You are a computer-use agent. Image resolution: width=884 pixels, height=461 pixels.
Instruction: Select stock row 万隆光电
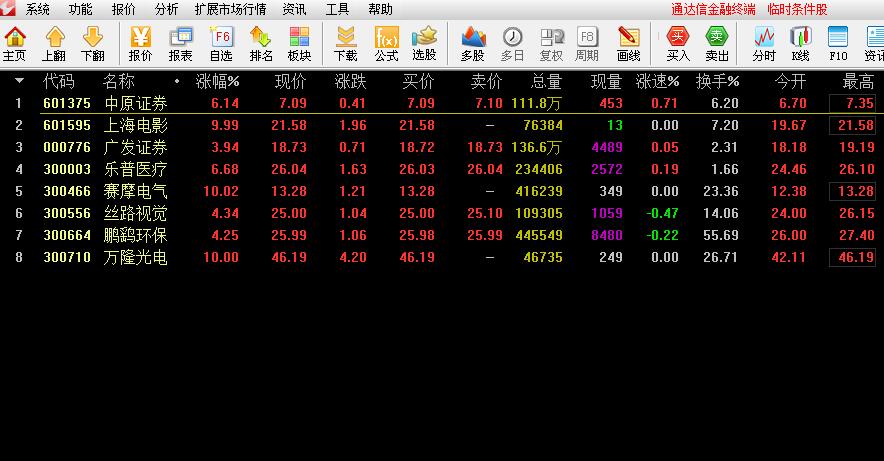point(442,257)
